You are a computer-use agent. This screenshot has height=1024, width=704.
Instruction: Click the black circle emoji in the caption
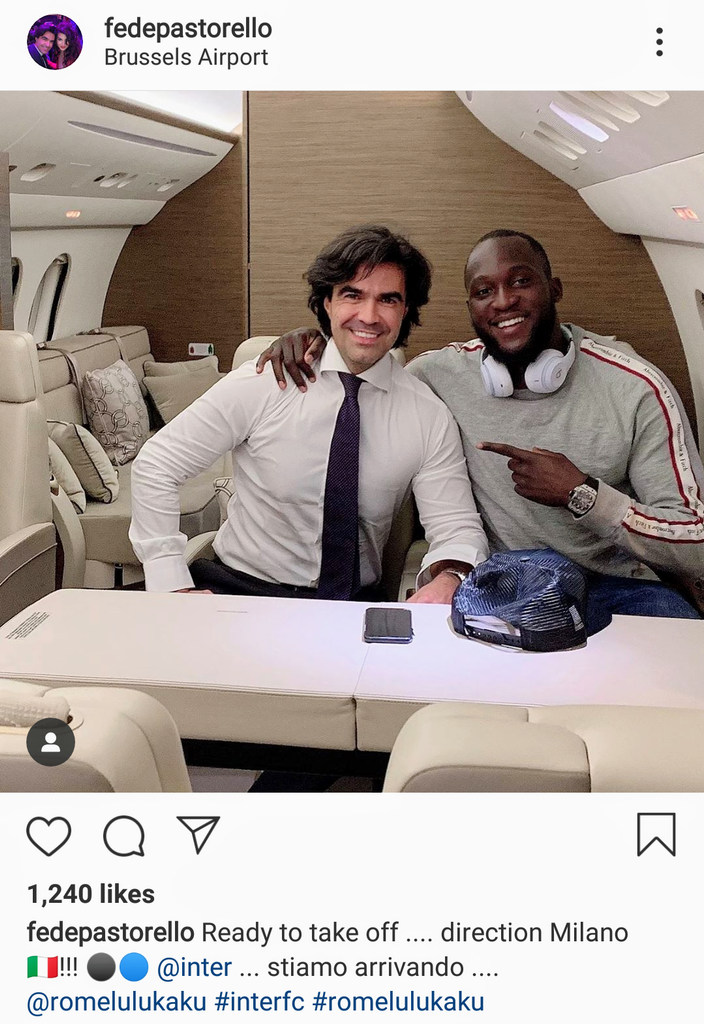pyautogui.click(x=101, y=967)
